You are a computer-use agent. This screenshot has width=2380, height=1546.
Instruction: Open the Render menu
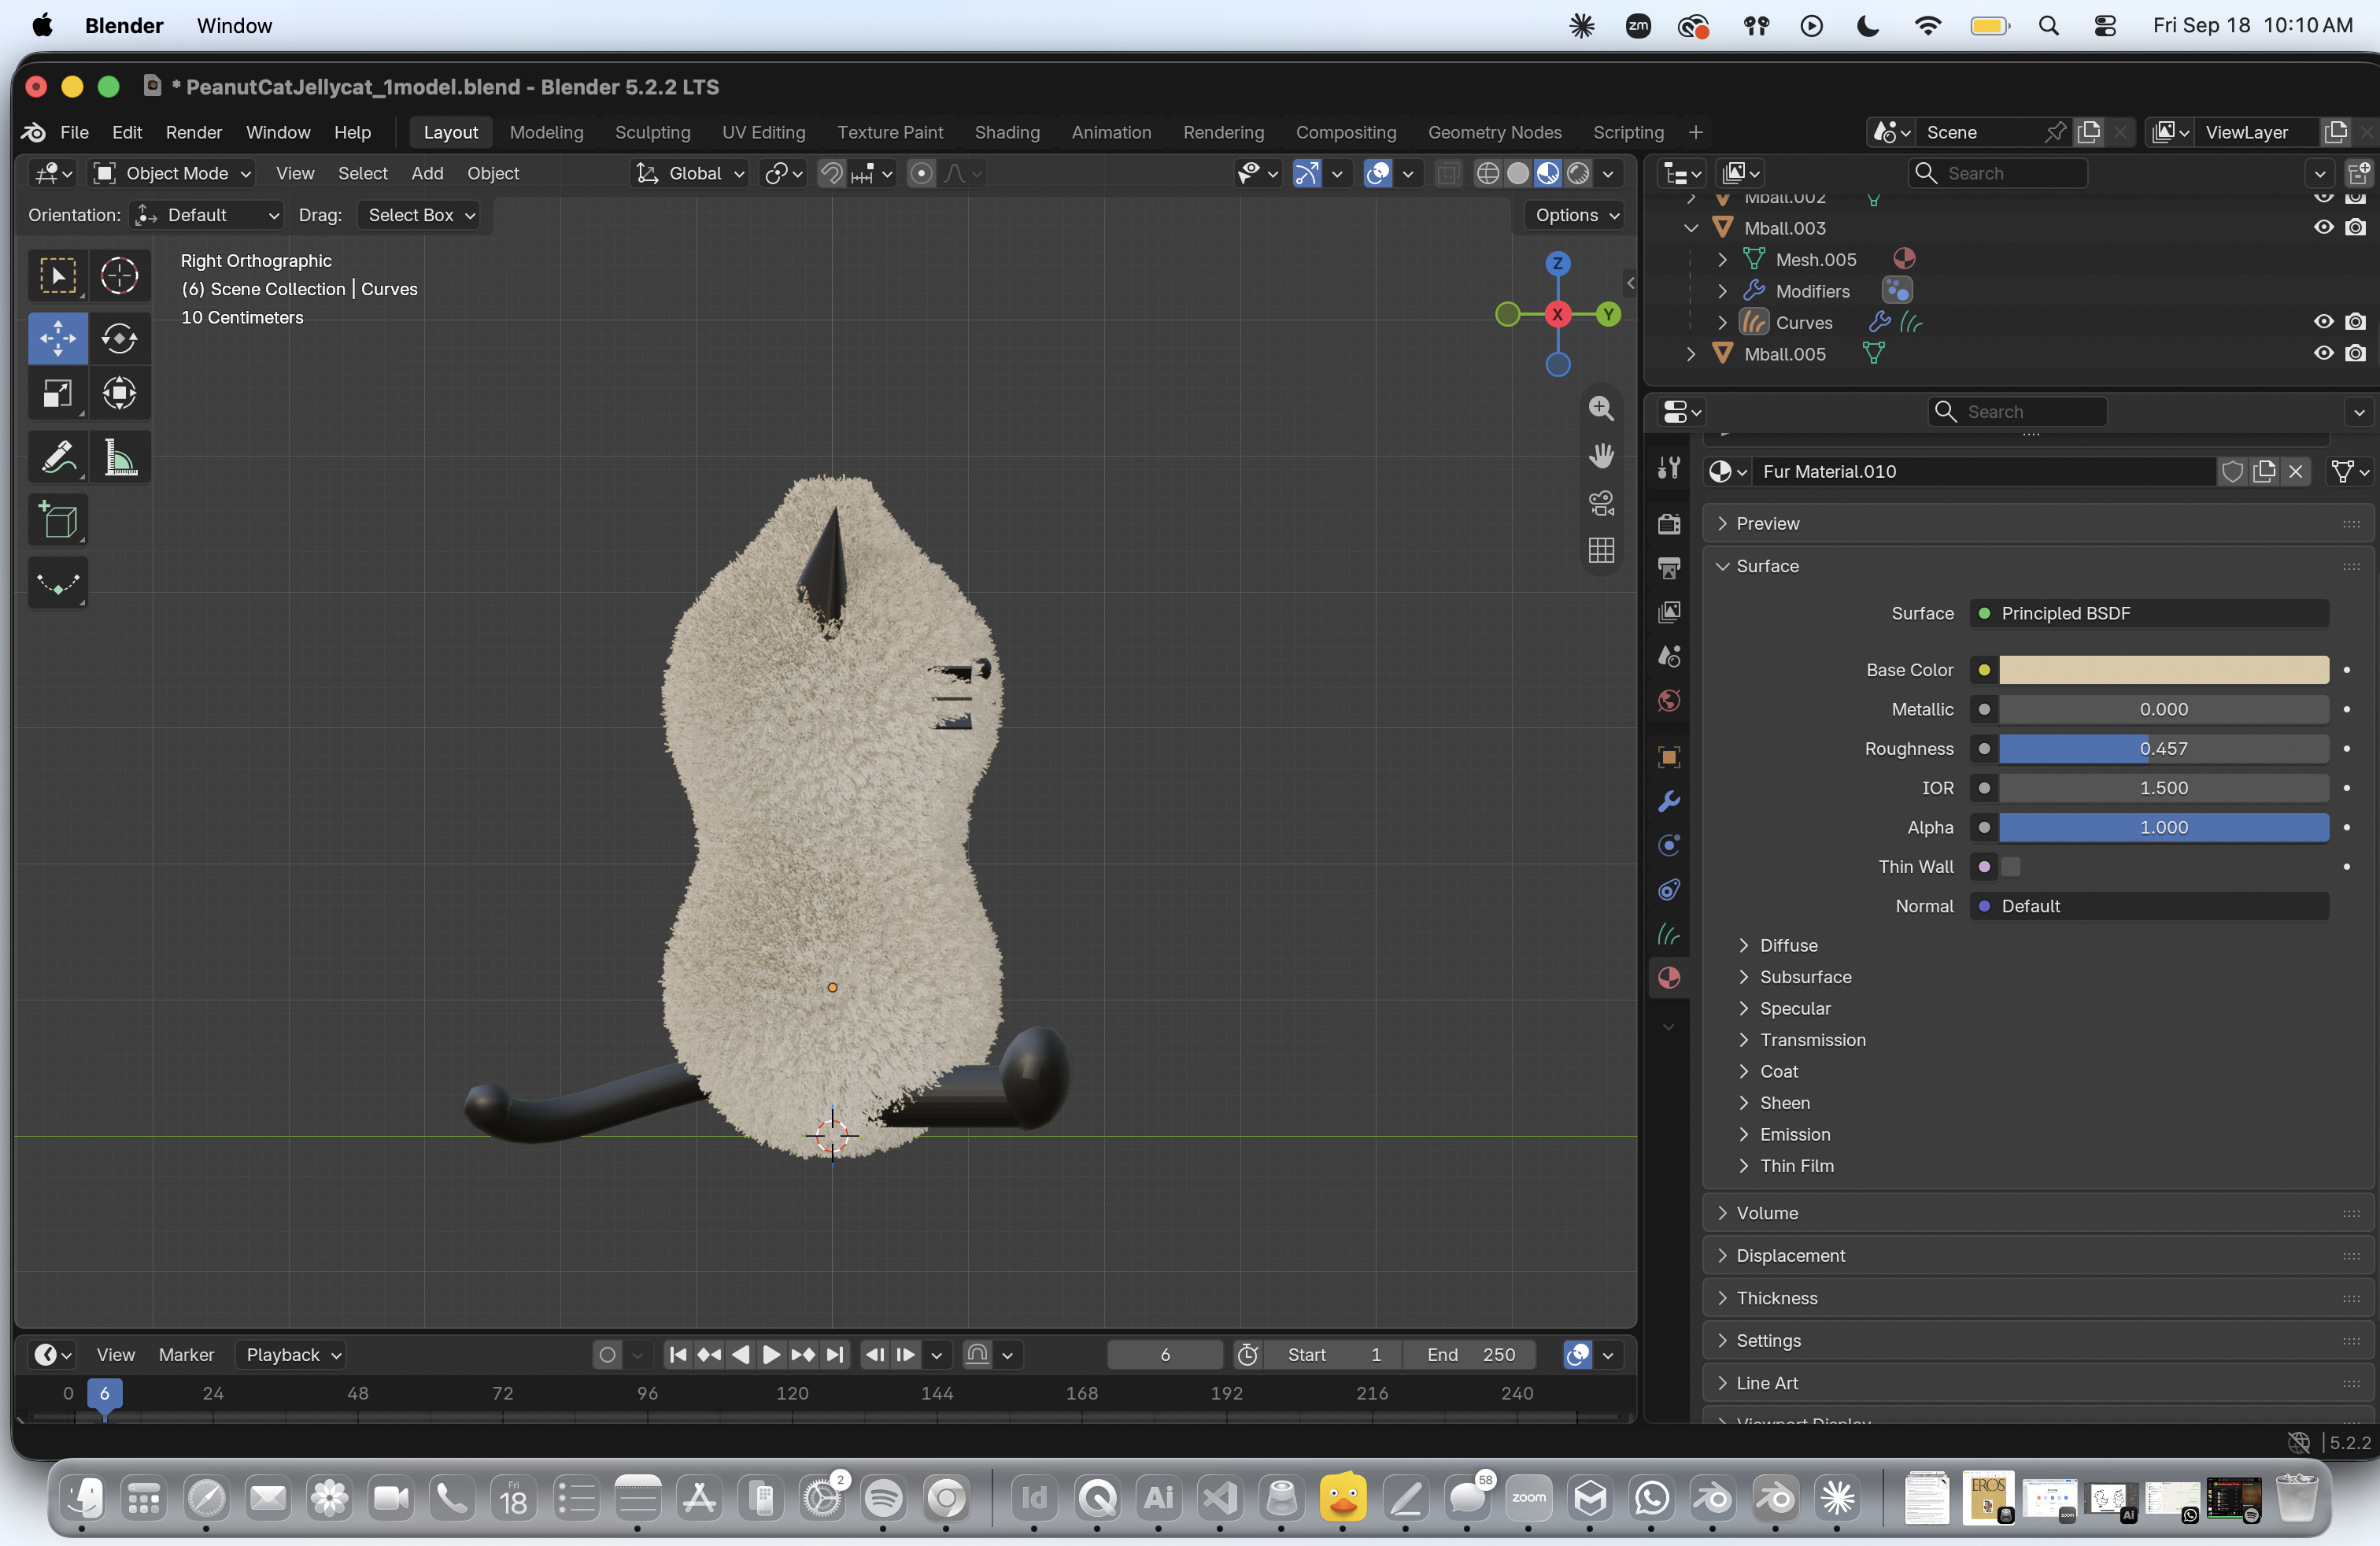pos(193,132)
